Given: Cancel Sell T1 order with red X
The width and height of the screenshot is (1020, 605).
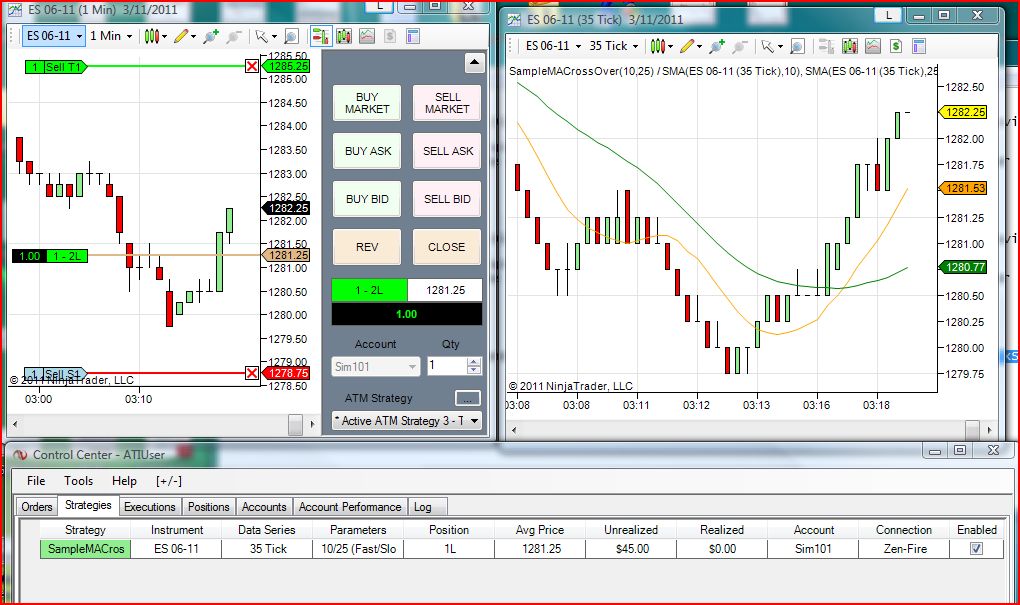Looking at the screenshot, I should click(252, 66).
